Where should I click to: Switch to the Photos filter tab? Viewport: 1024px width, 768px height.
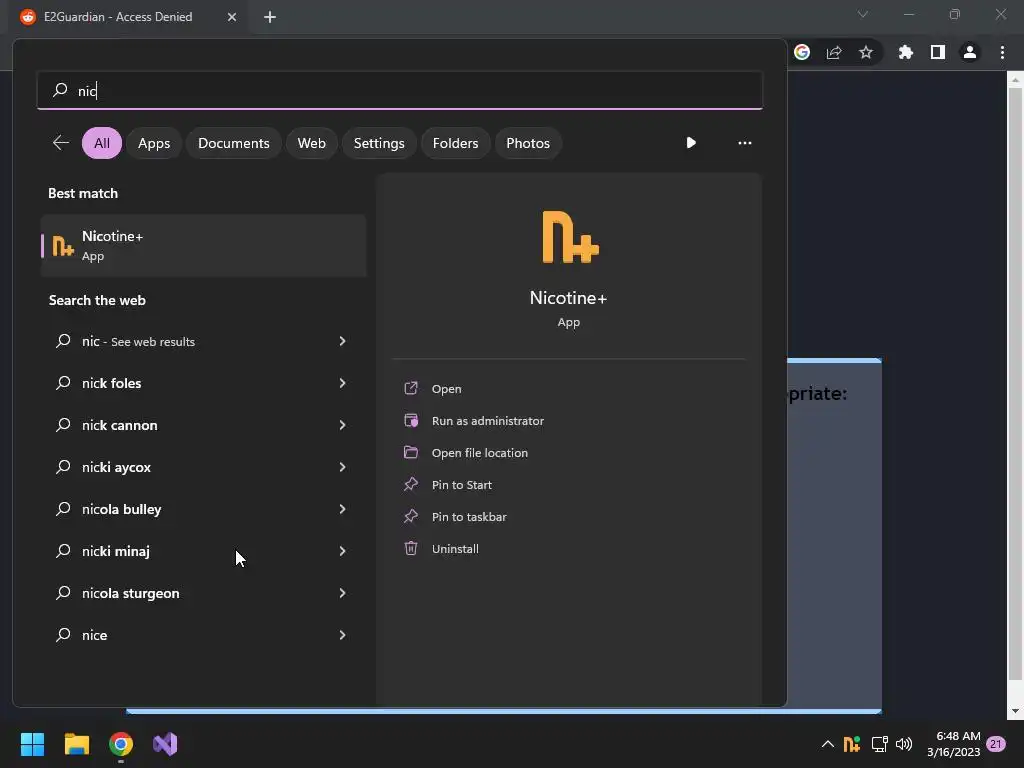pos(528,143)
